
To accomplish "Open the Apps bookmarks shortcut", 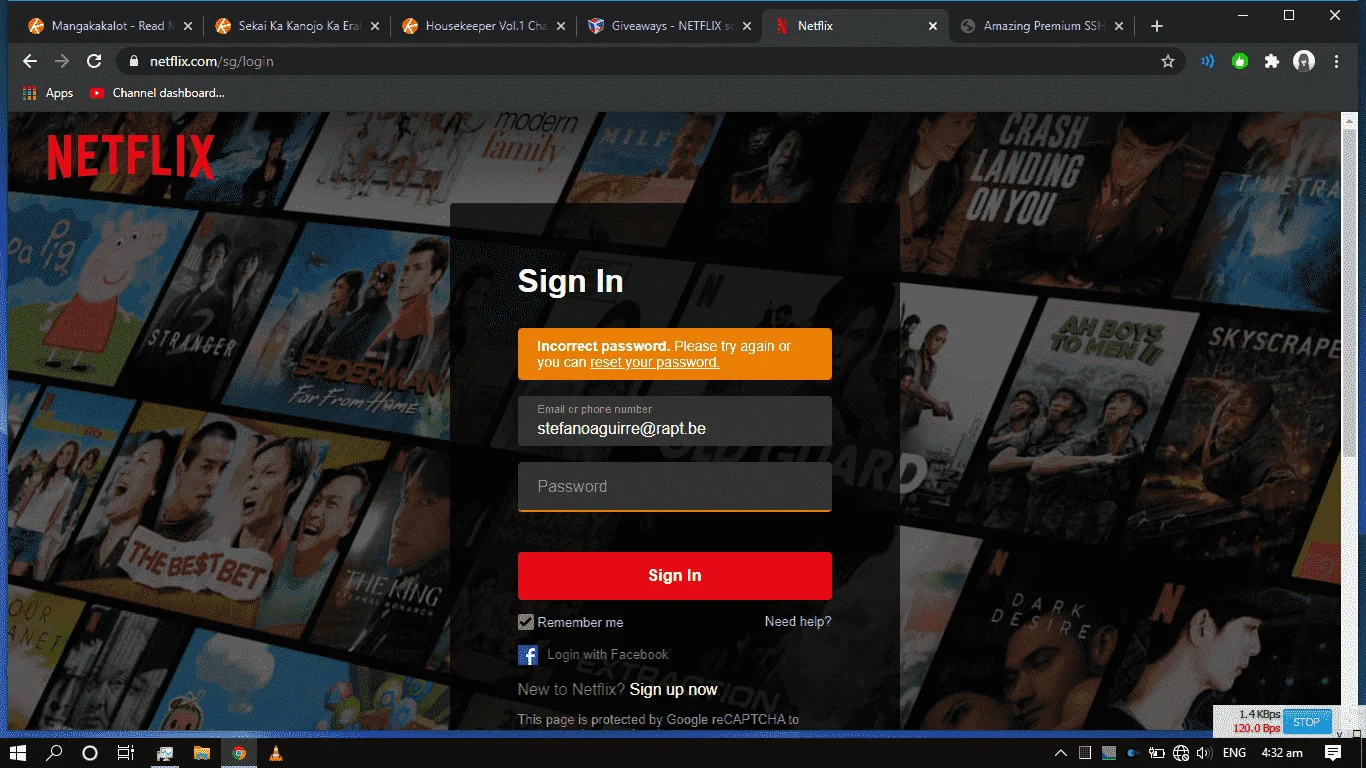I will (48, 93).
